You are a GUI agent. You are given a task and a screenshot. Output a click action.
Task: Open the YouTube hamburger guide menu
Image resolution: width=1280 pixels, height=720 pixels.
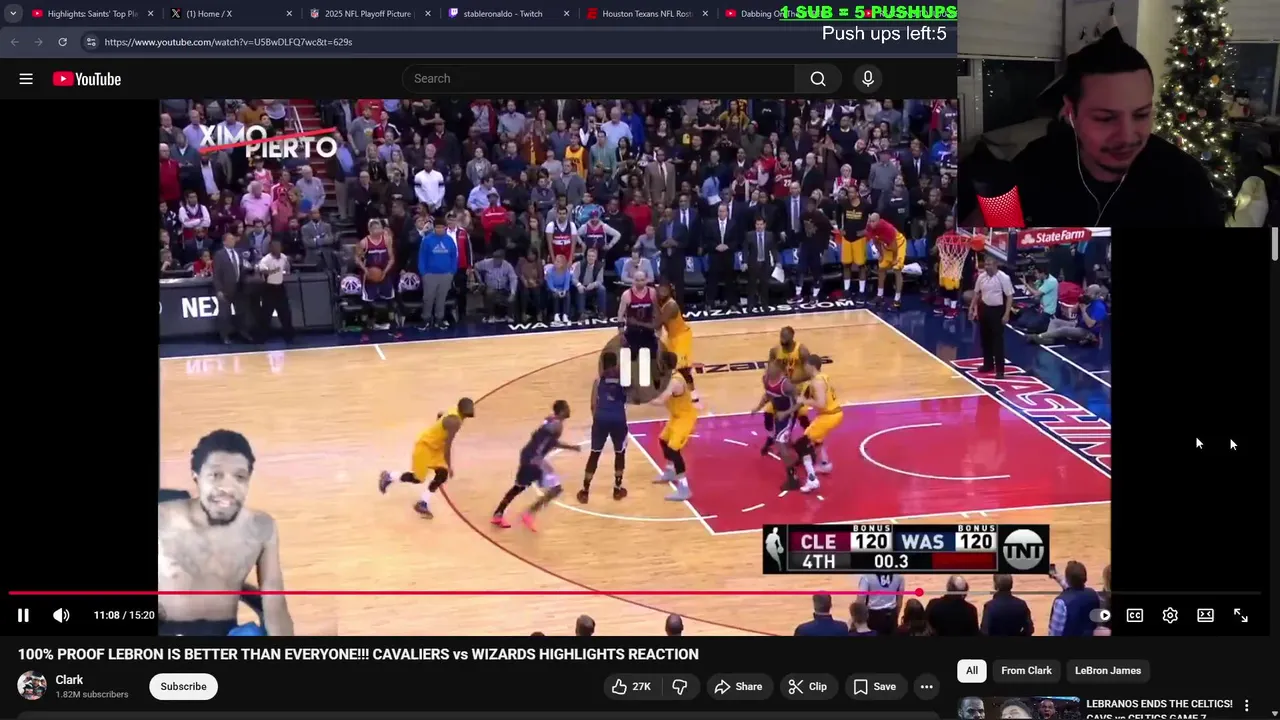click(x=26, y=79)
